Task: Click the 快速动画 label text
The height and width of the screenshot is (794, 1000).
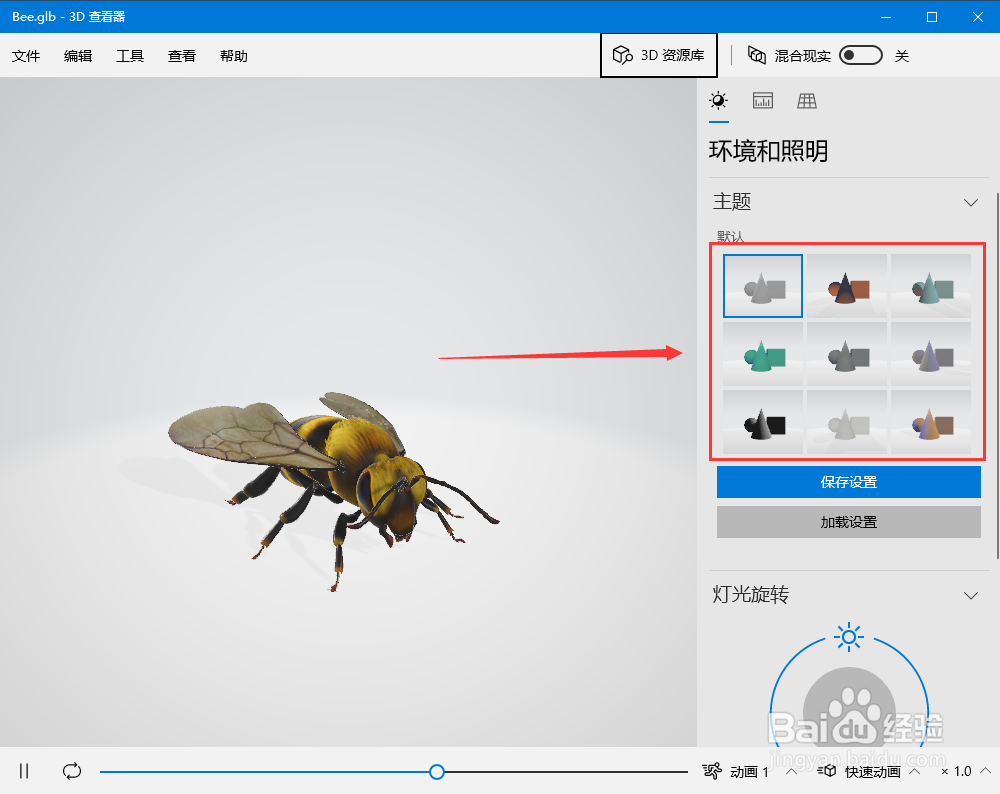Action: coord(872,772)
